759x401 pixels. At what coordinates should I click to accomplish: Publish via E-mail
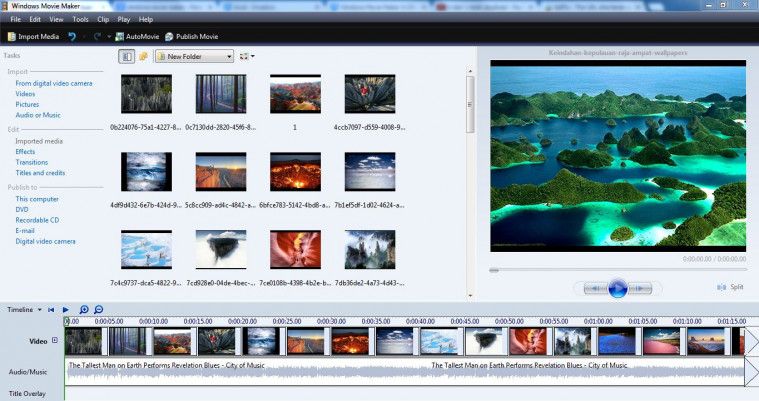25,231
